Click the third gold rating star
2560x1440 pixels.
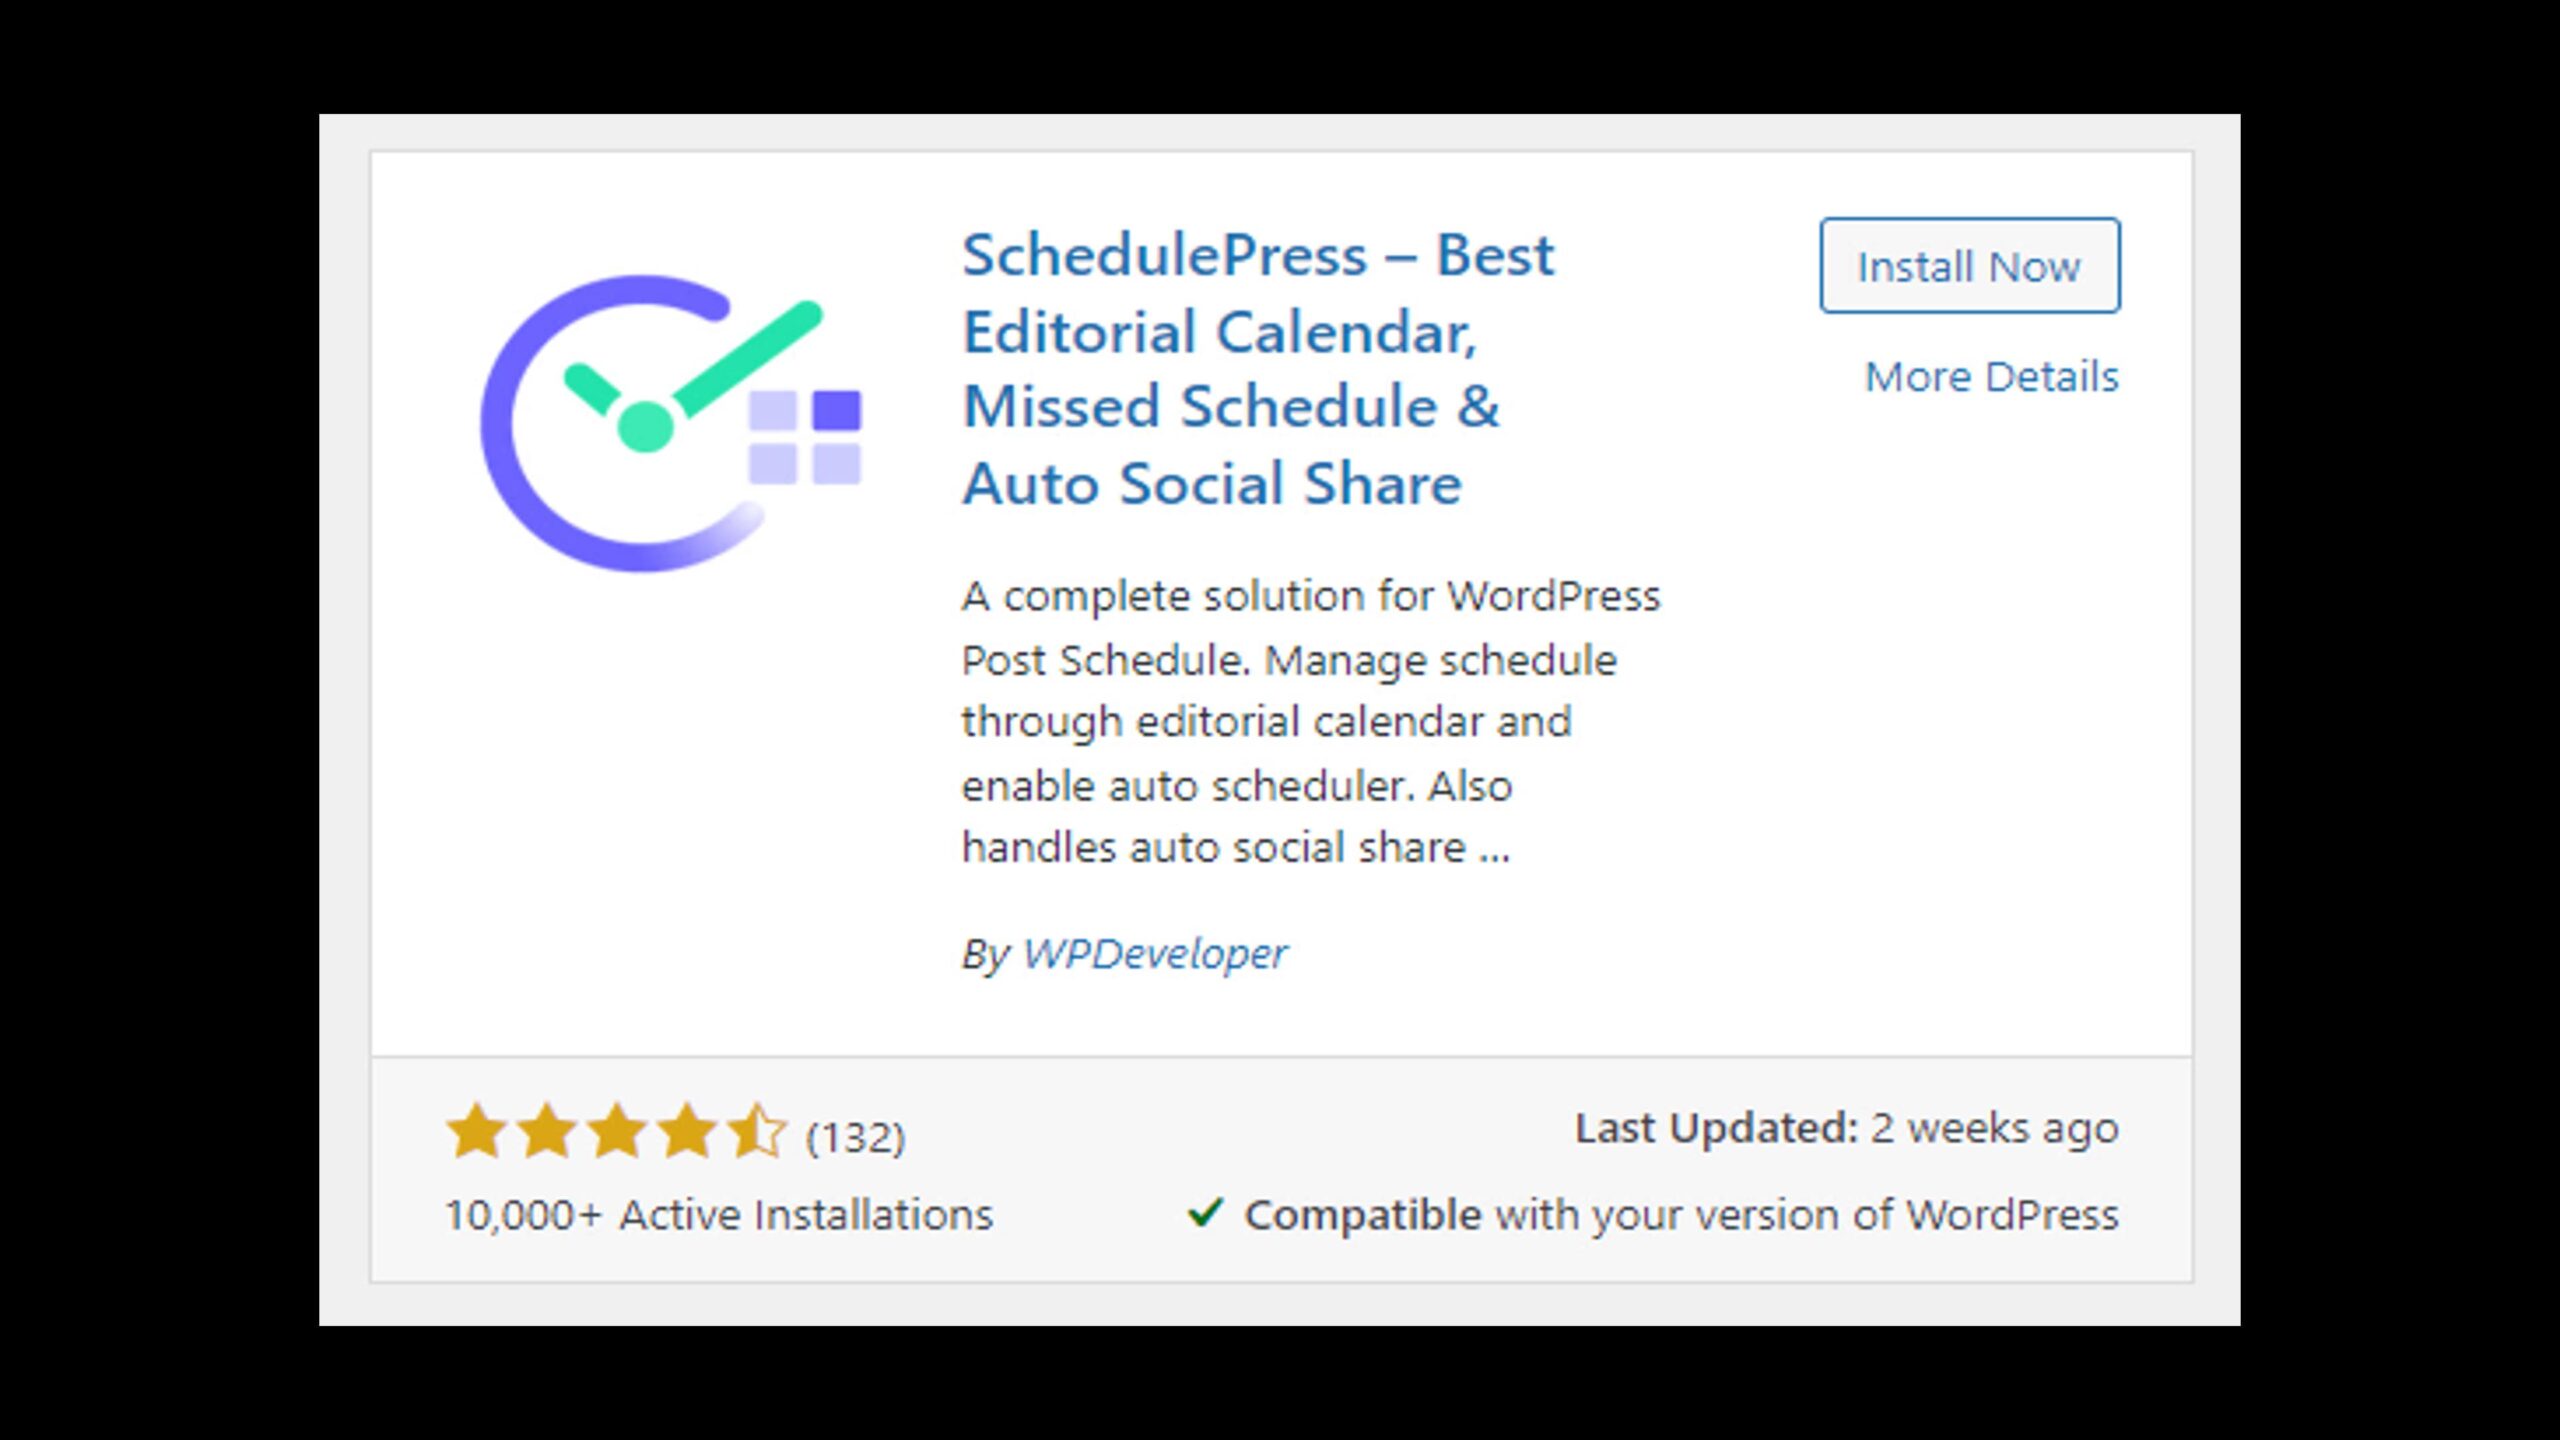617,1132
